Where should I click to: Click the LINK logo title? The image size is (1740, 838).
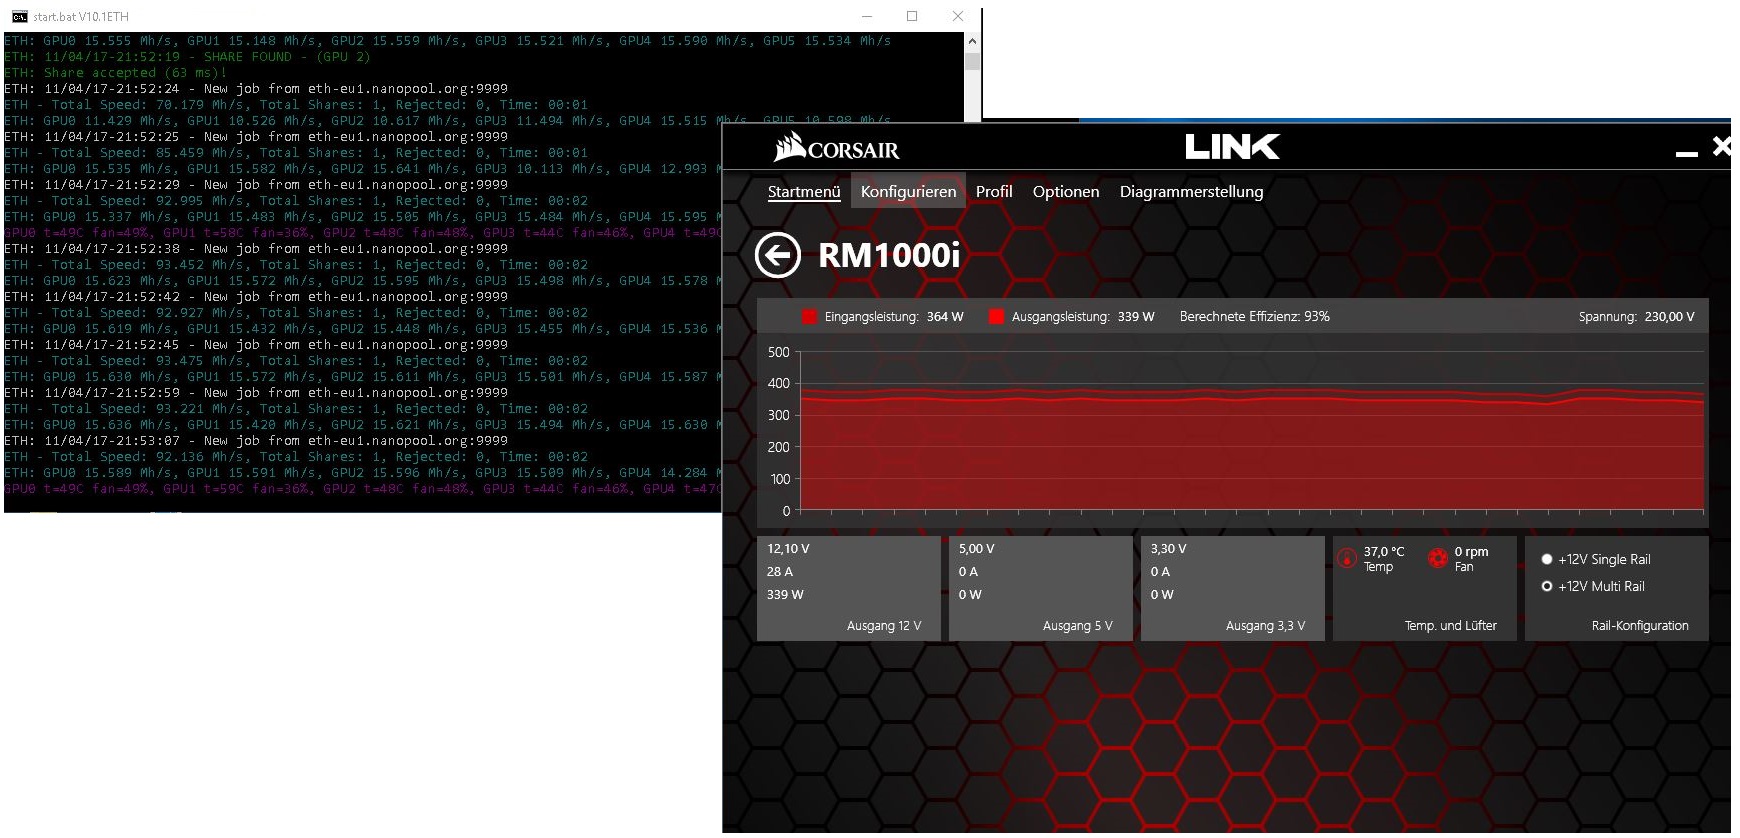click(x=1232, y=147)
